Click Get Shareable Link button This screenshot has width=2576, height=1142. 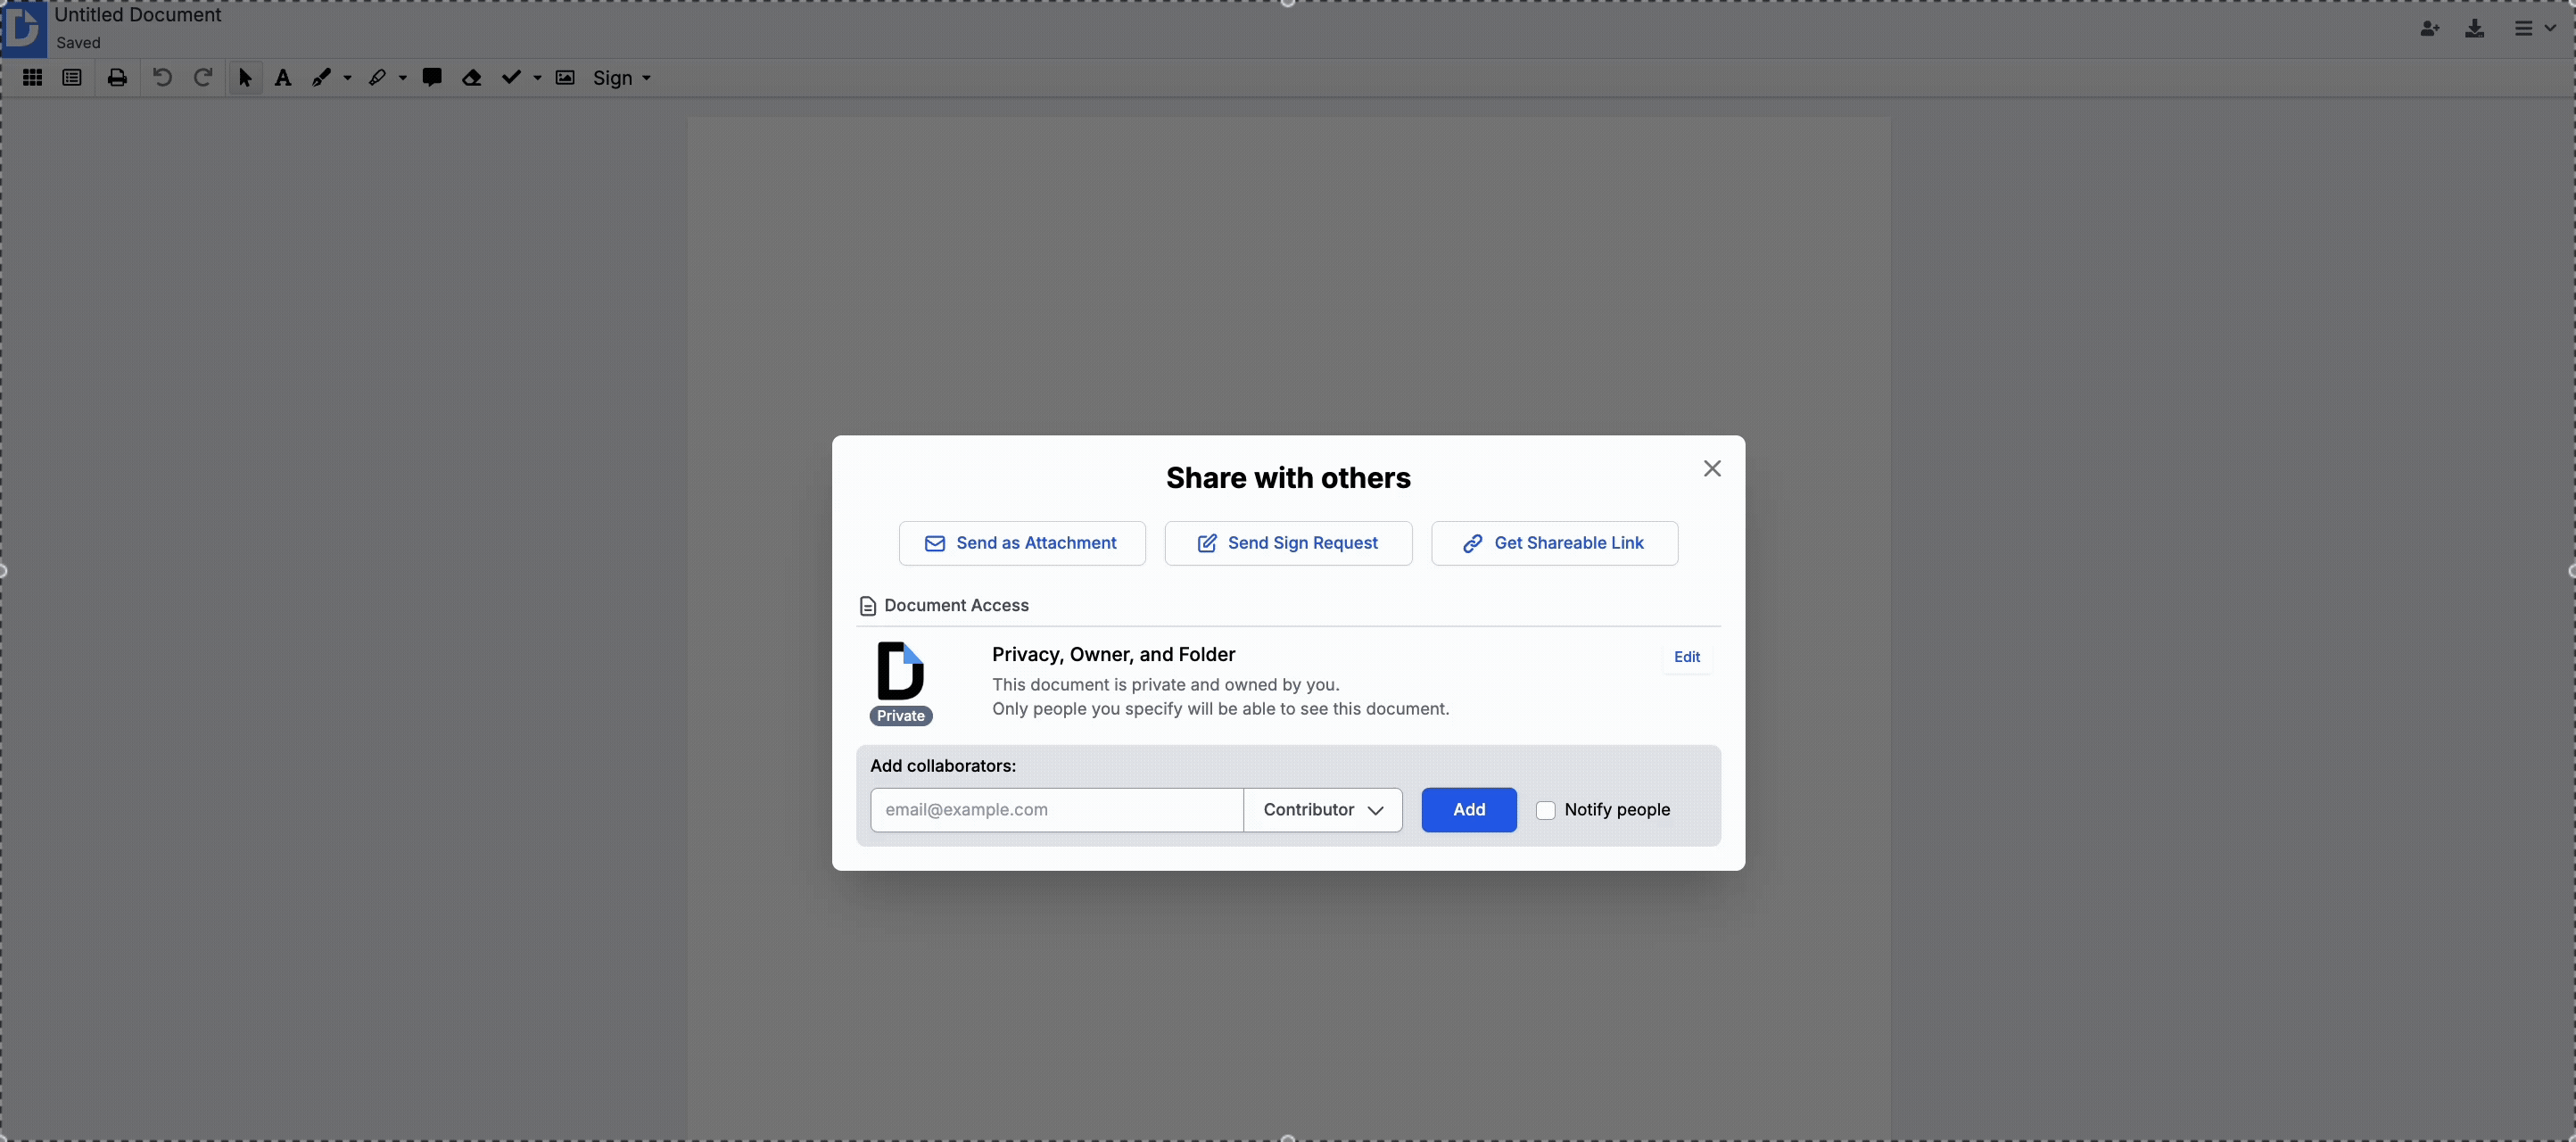coord(1553,543)
